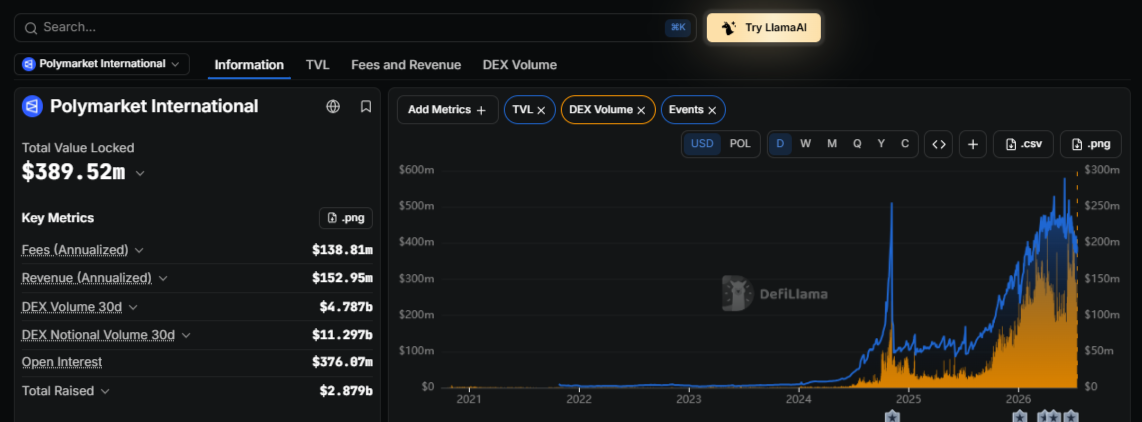Open the Add Metrics dropdown
This screenshot has height=422, width=1142.
[x=448, y=110]
